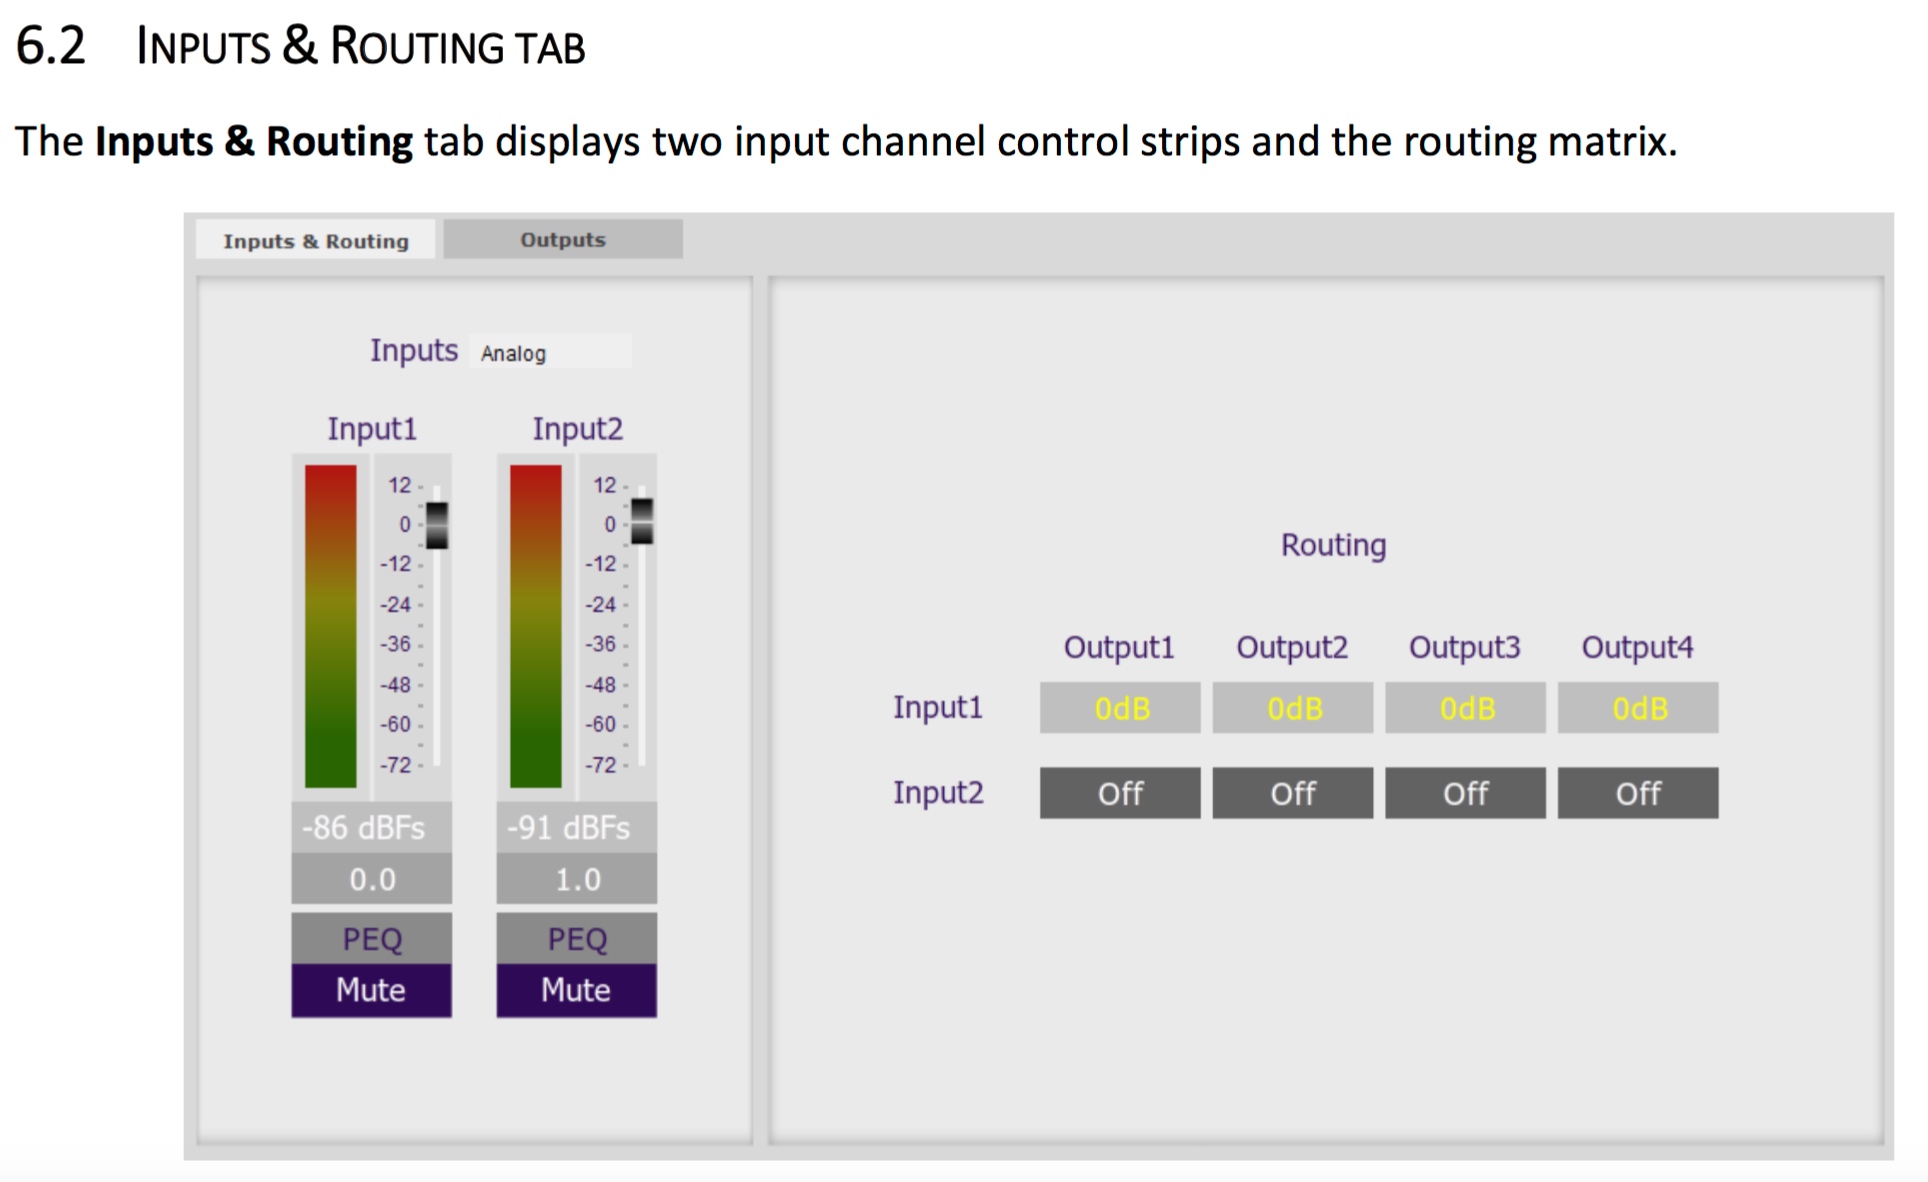The height and width of the screenshot is (1182, 1928).
Task: Click the Input1 level meter
Action: pos(331,626)
